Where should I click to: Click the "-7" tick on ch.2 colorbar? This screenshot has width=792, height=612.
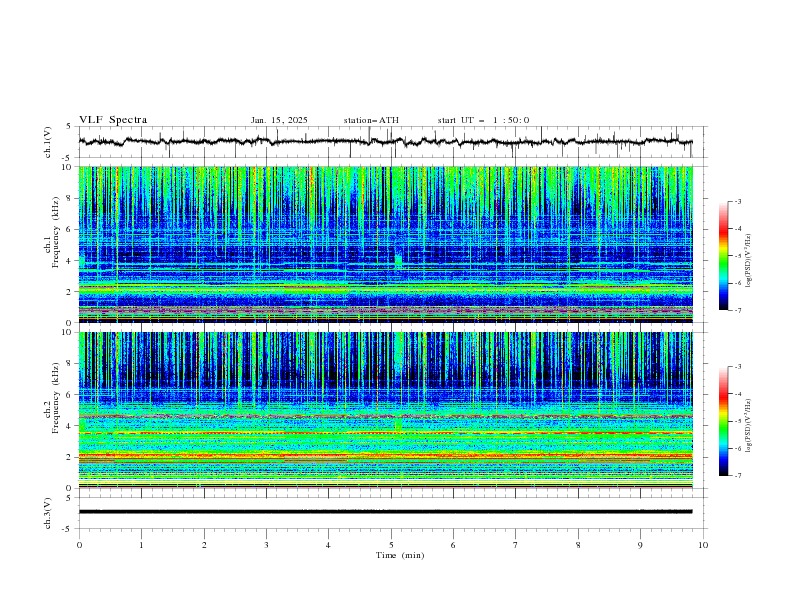[x=738, y=476]
